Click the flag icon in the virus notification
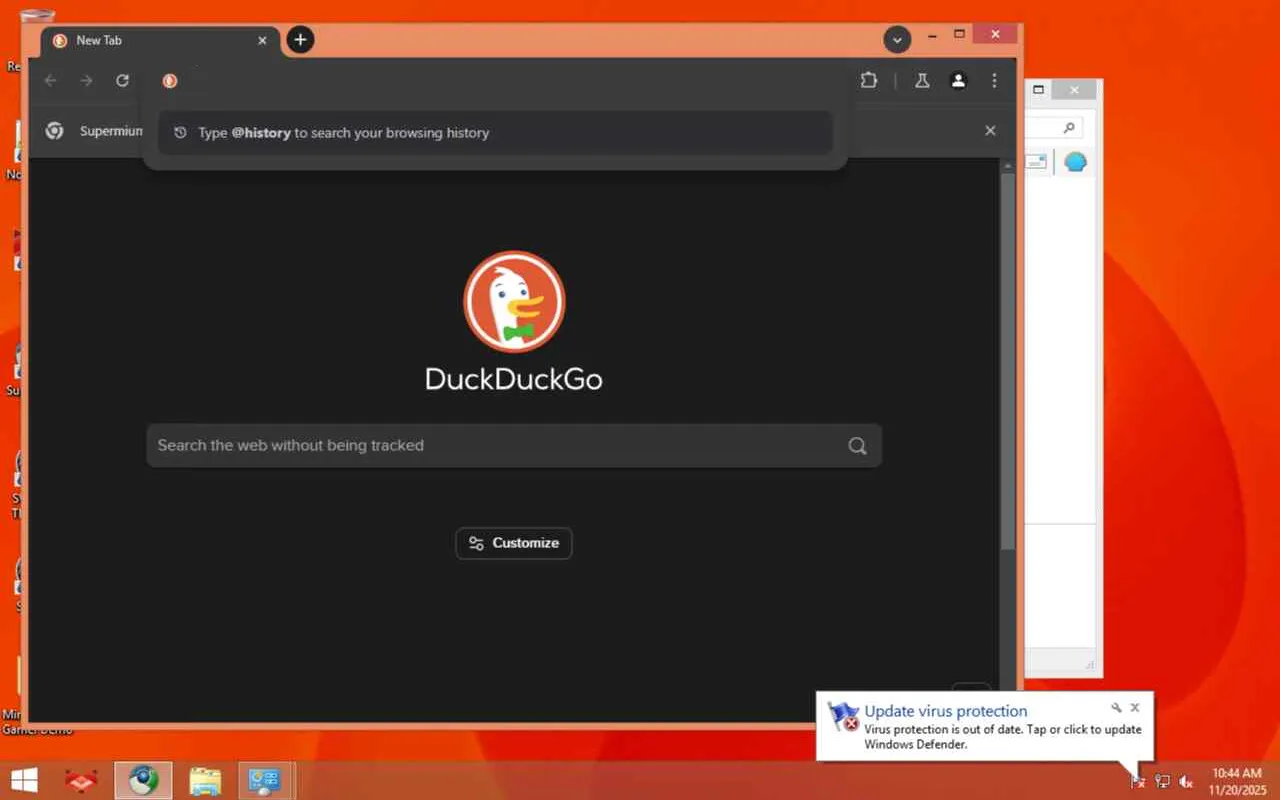 (x=843, y=717)
